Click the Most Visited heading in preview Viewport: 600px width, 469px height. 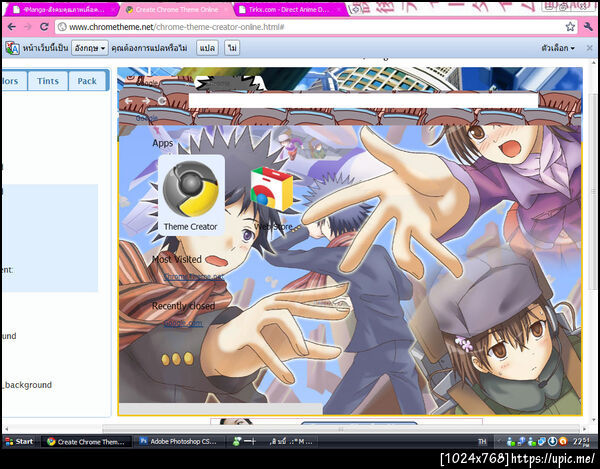point(177,259)
